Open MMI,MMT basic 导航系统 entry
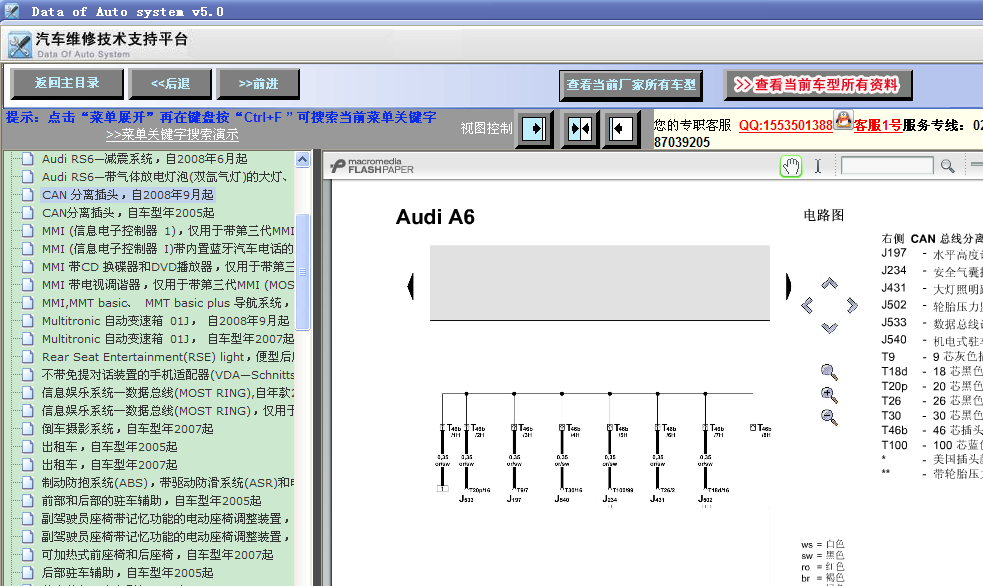 (166, 303)
